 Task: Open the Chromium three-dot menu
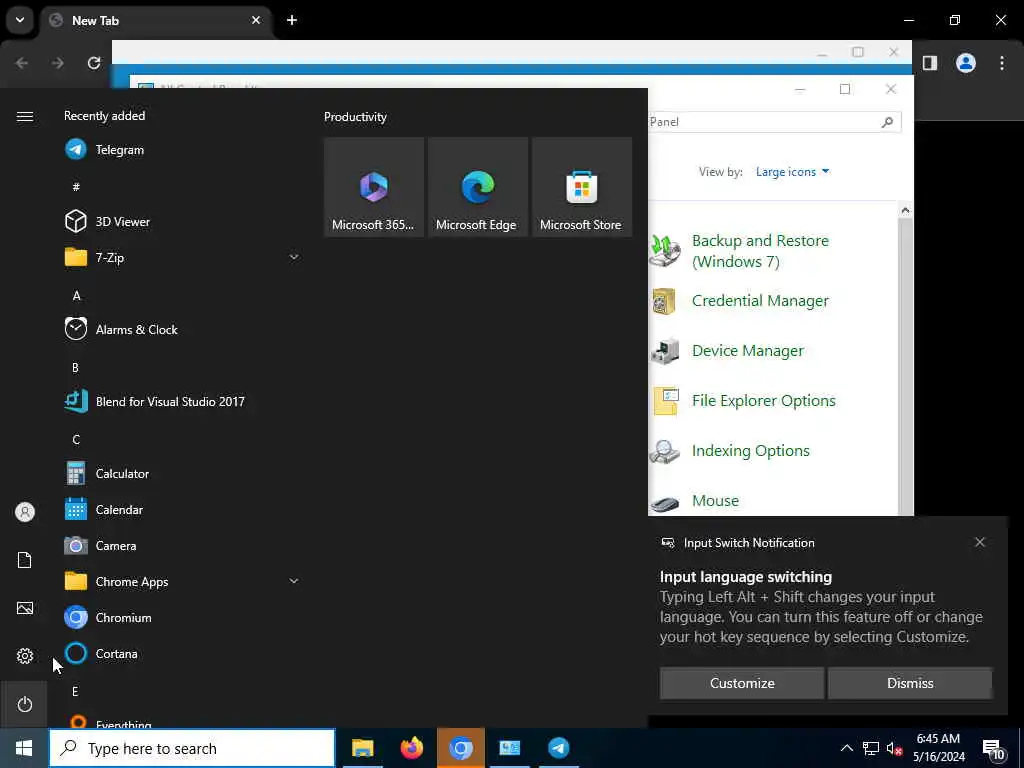click(x=1002, y=63)
